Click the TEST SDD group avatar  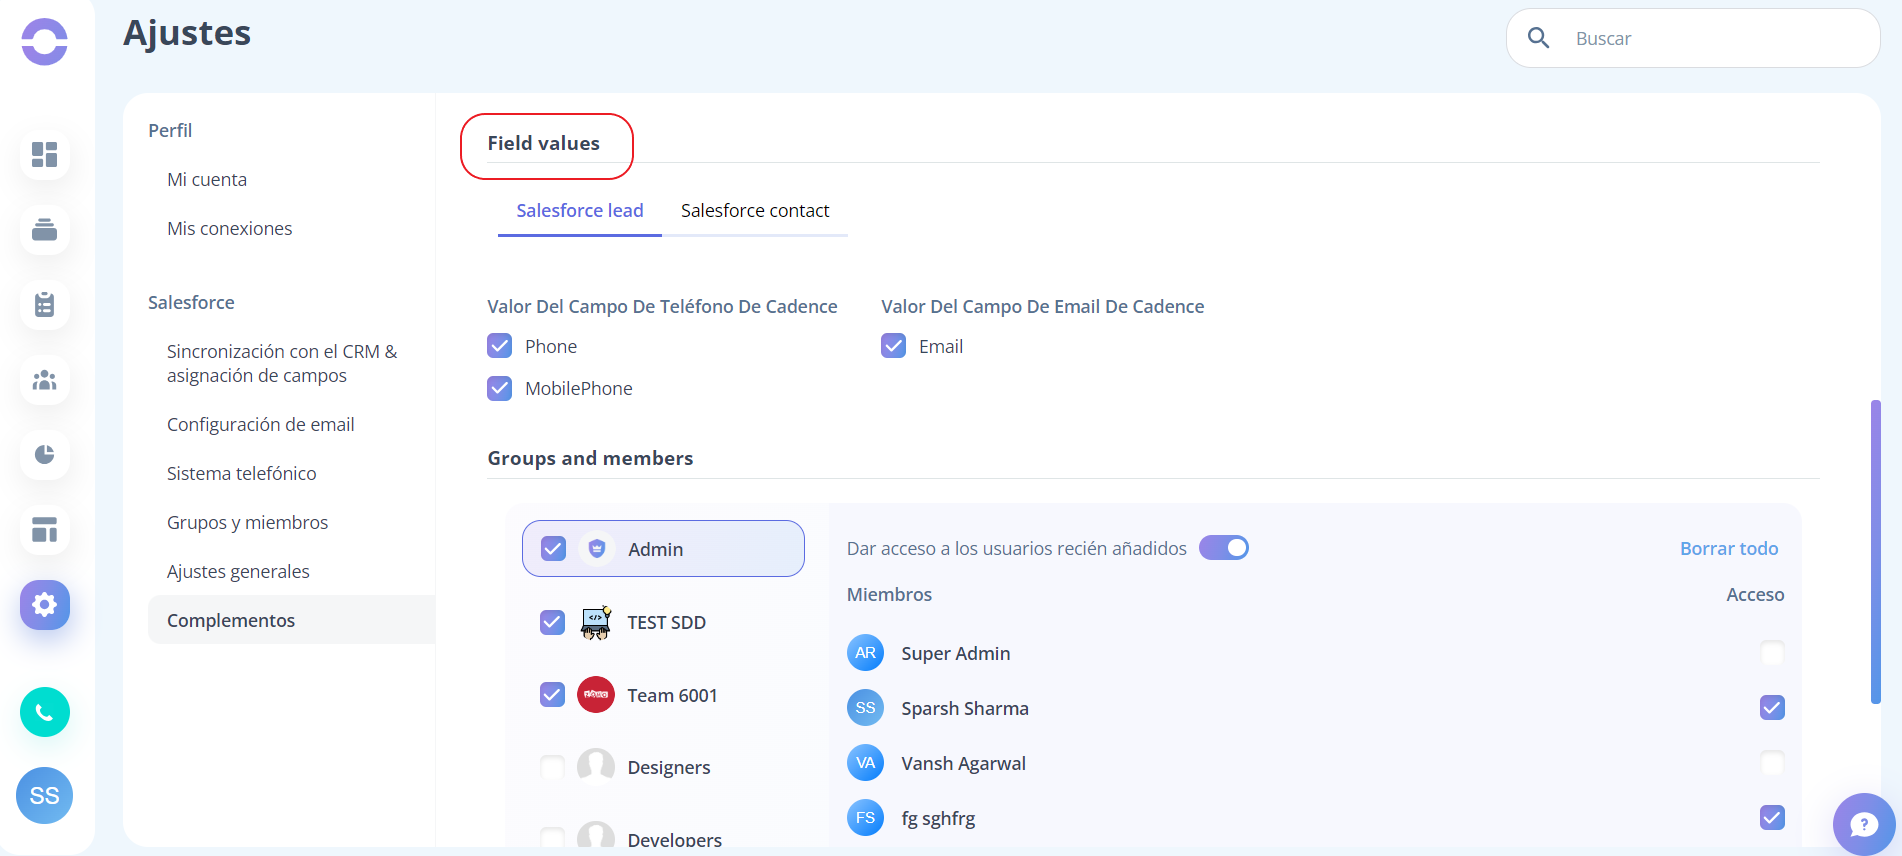coord(596,622)
